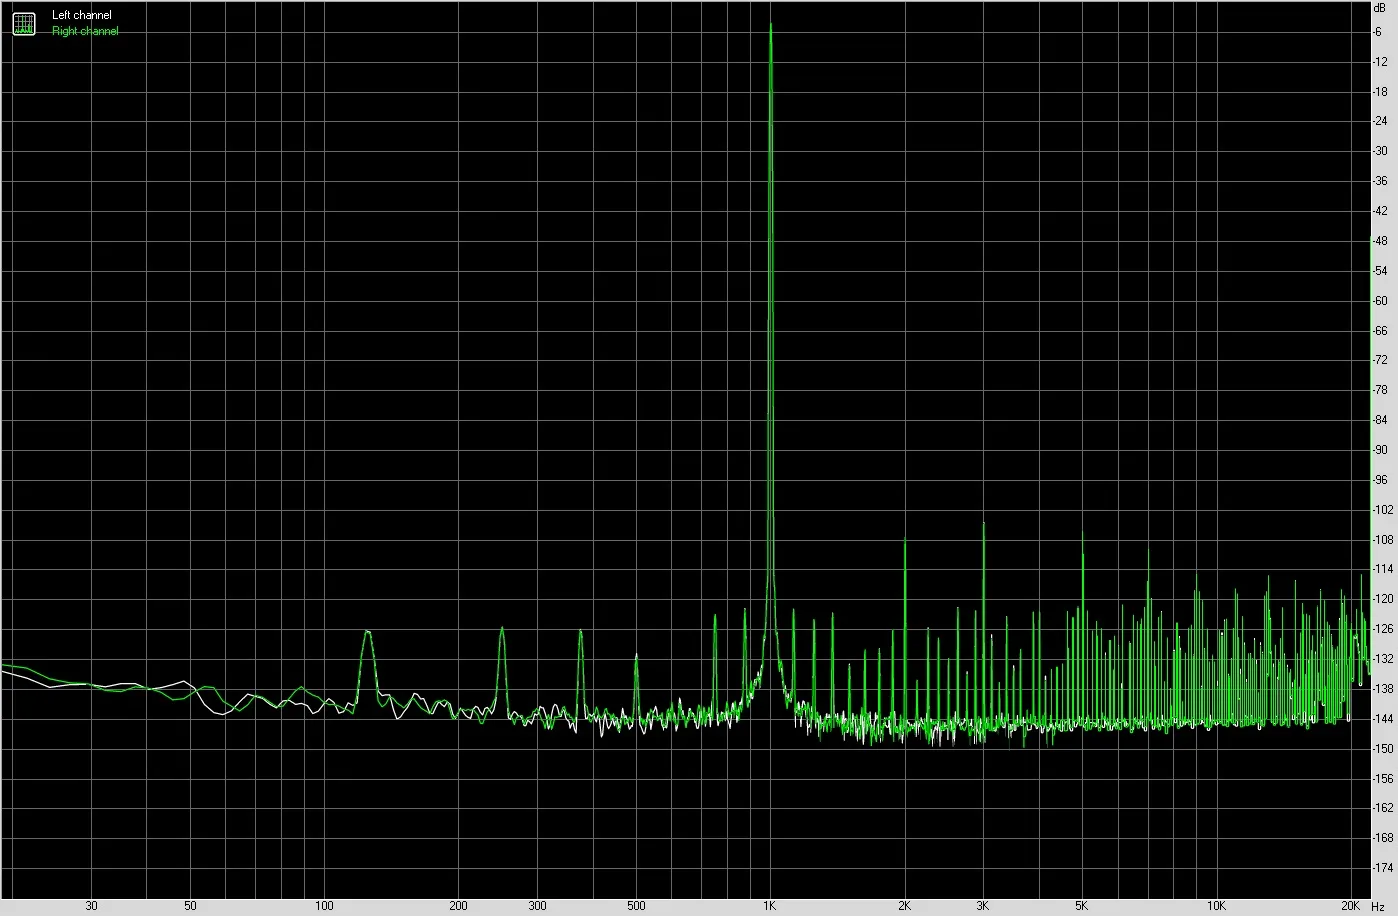Screen dimensions: 1398x916
Task: Click the "-24" dB axis value
Action: [1380, 122]
